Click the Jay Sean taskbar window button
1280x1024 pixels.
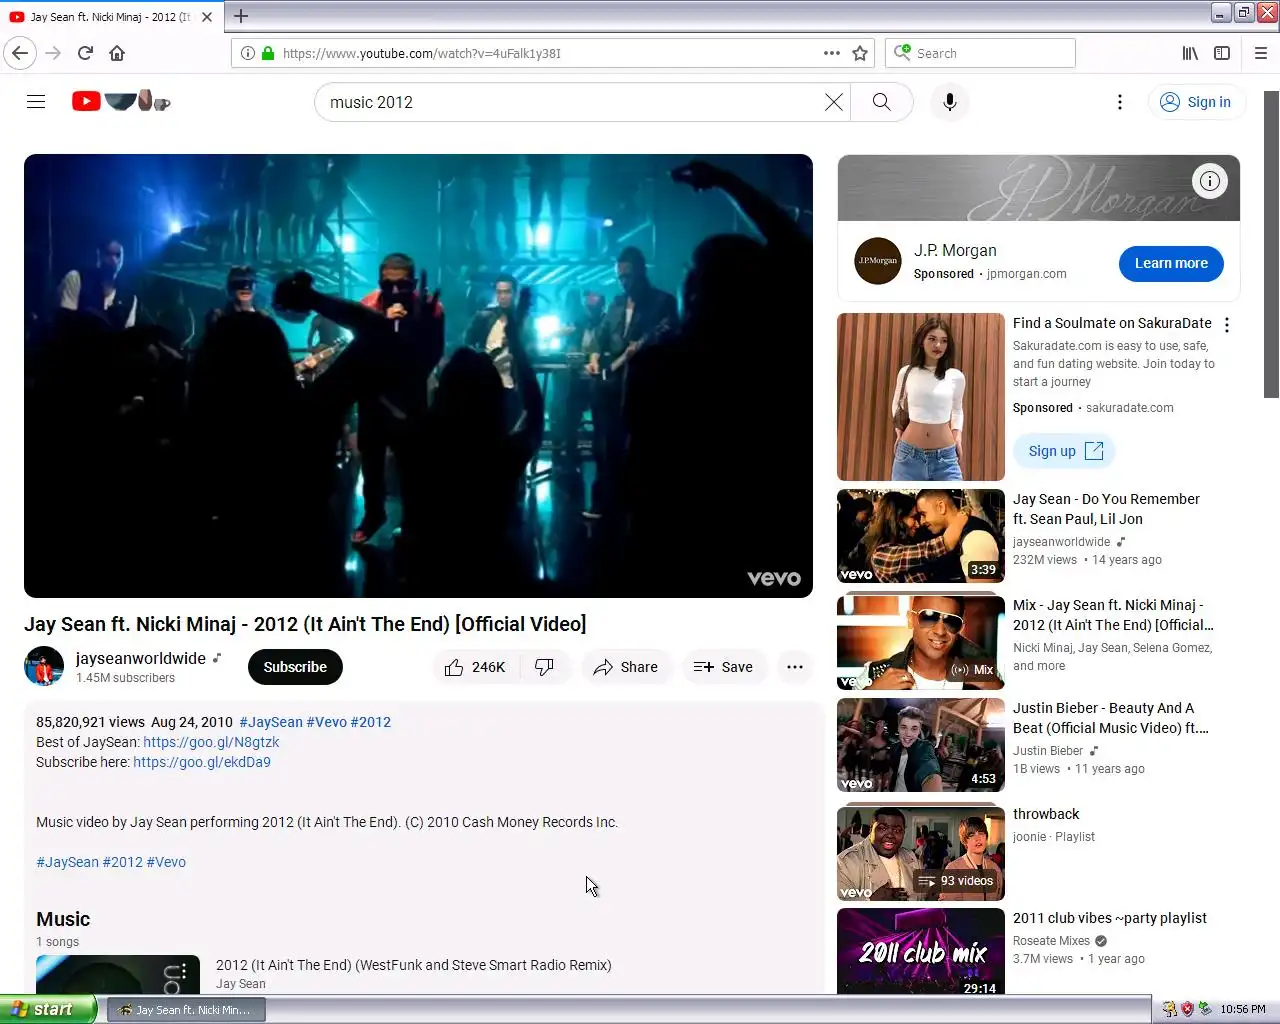[185, 1010]
